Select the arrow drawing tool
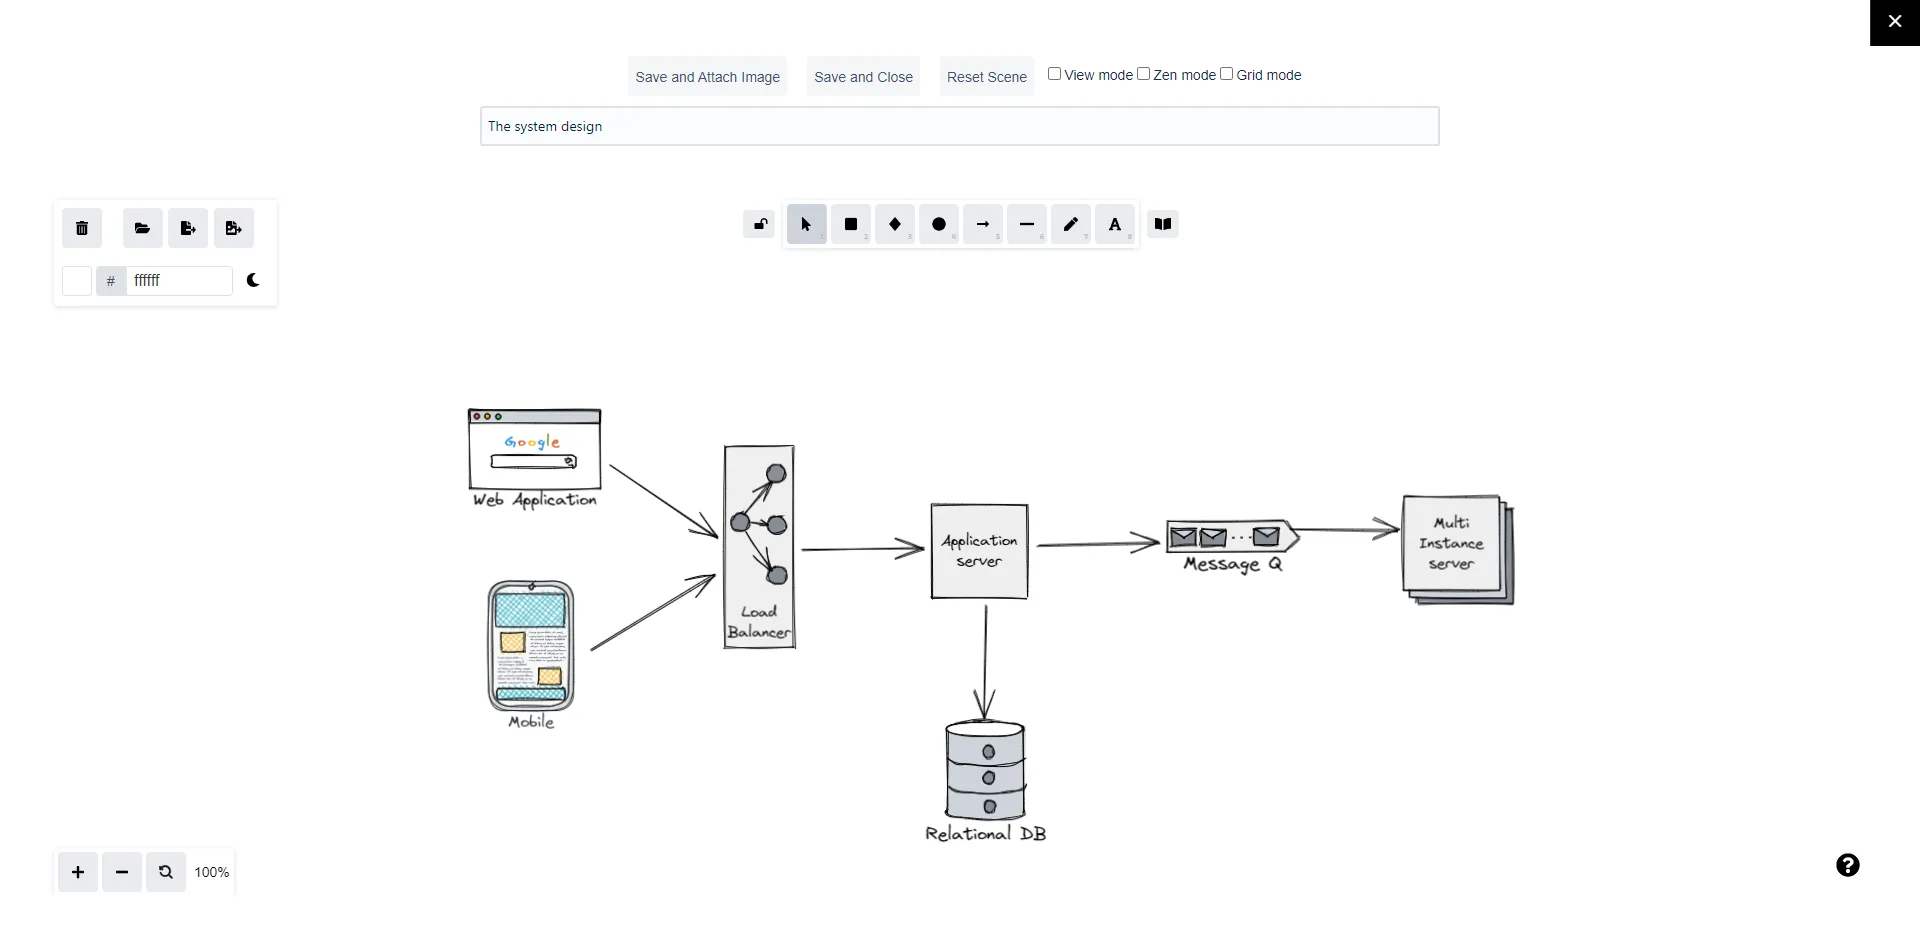Screen dimensions: 1920x949 pyautogui.click(x=983, y=224)
